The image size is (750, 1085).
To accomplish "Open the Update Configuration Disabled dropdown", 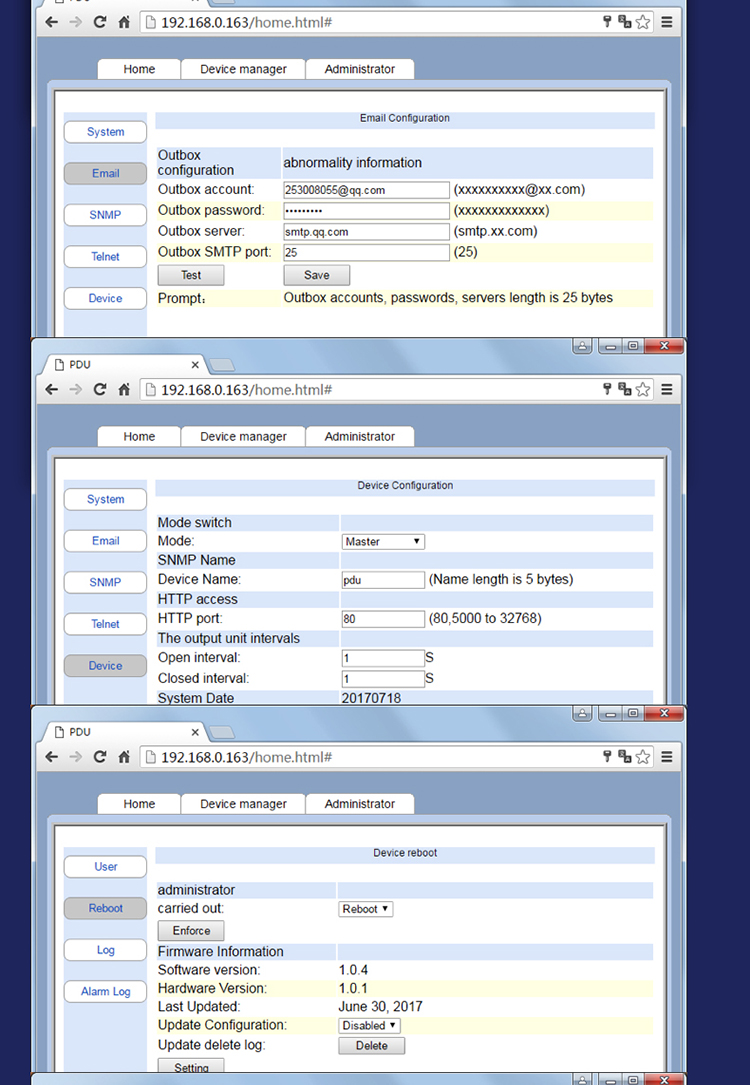I will click(369, 1025).
